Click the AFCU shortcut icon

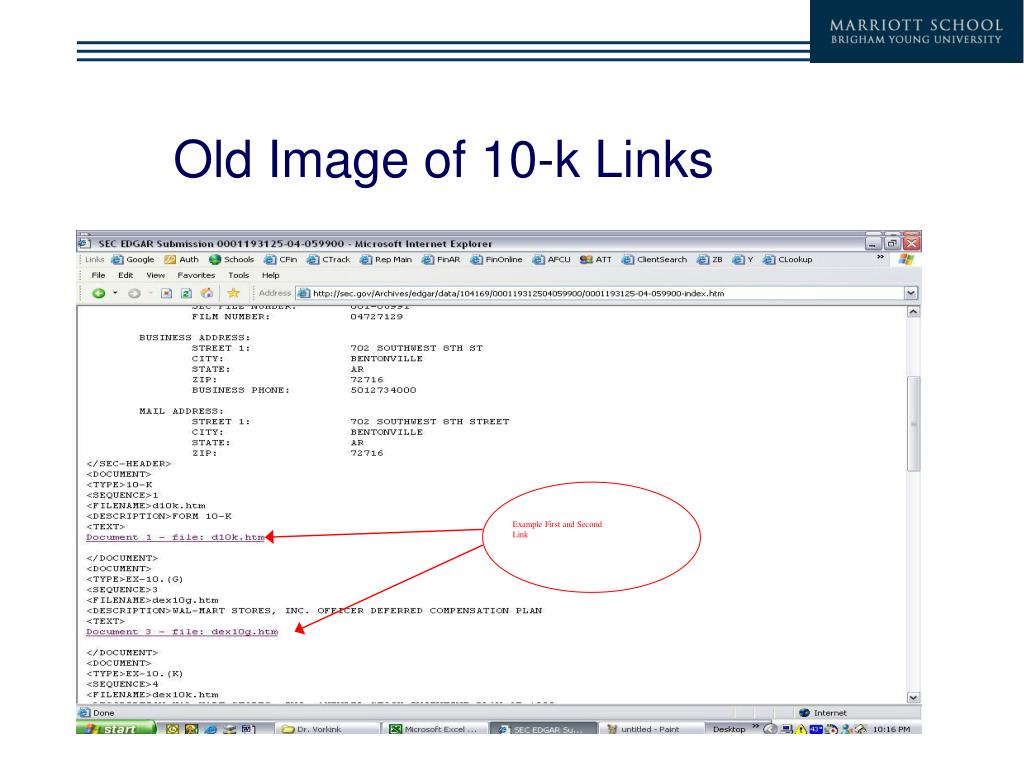539,259
